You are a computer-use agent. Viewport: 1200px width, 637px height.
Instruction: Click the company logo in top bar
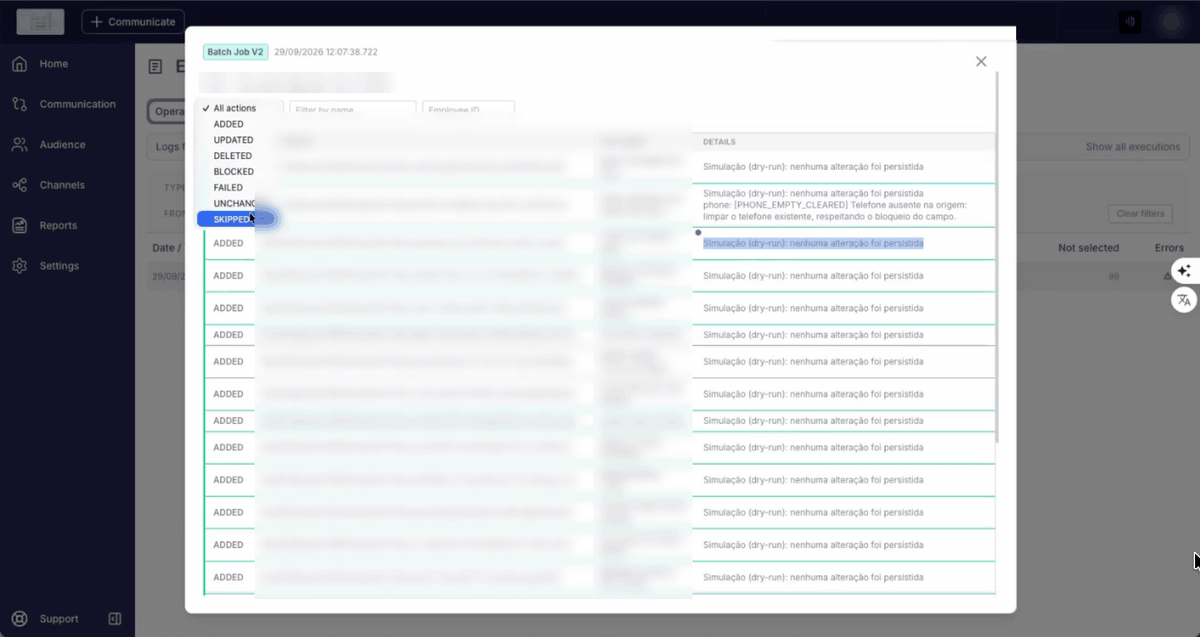pos(40,21)
